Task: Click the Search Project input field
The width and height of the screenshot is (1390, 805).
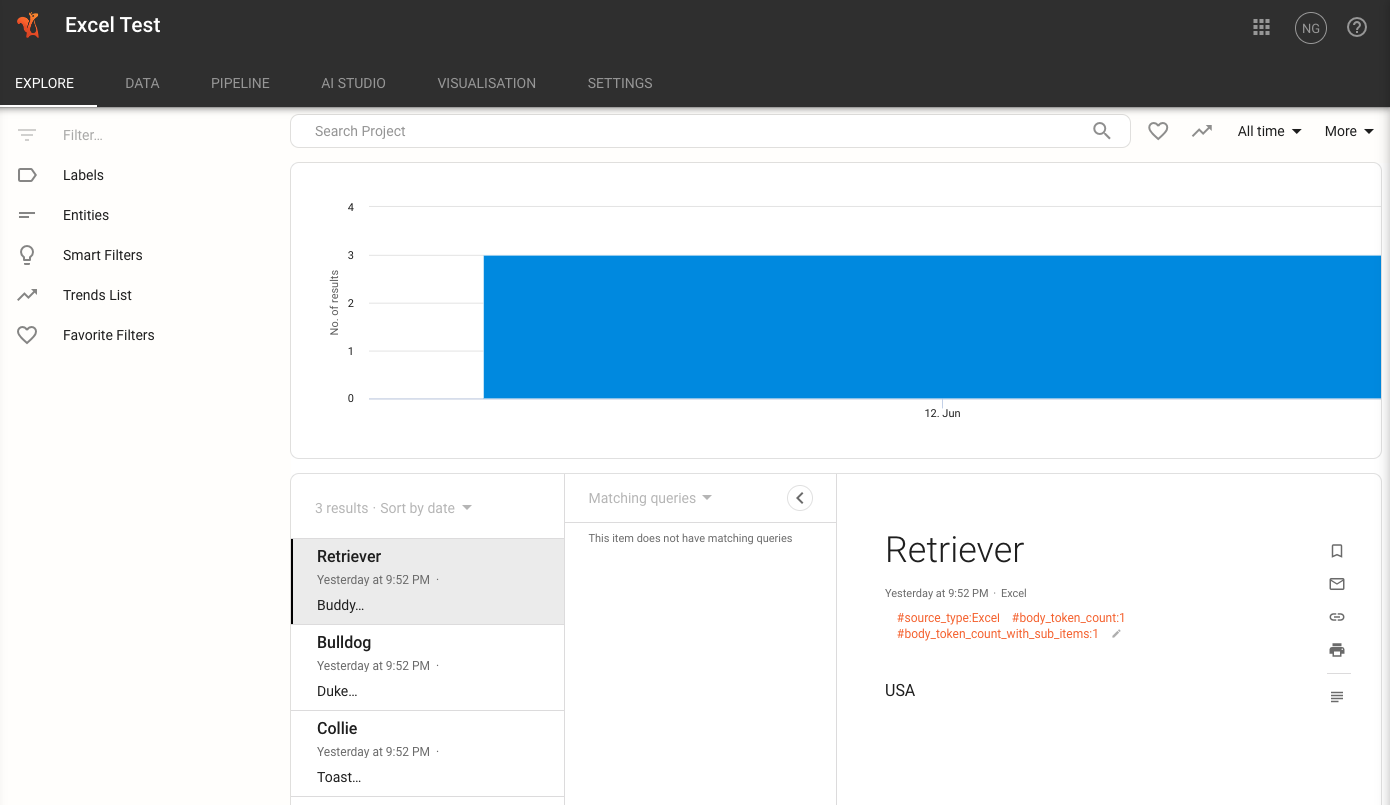Action: [x=700, y=131]
